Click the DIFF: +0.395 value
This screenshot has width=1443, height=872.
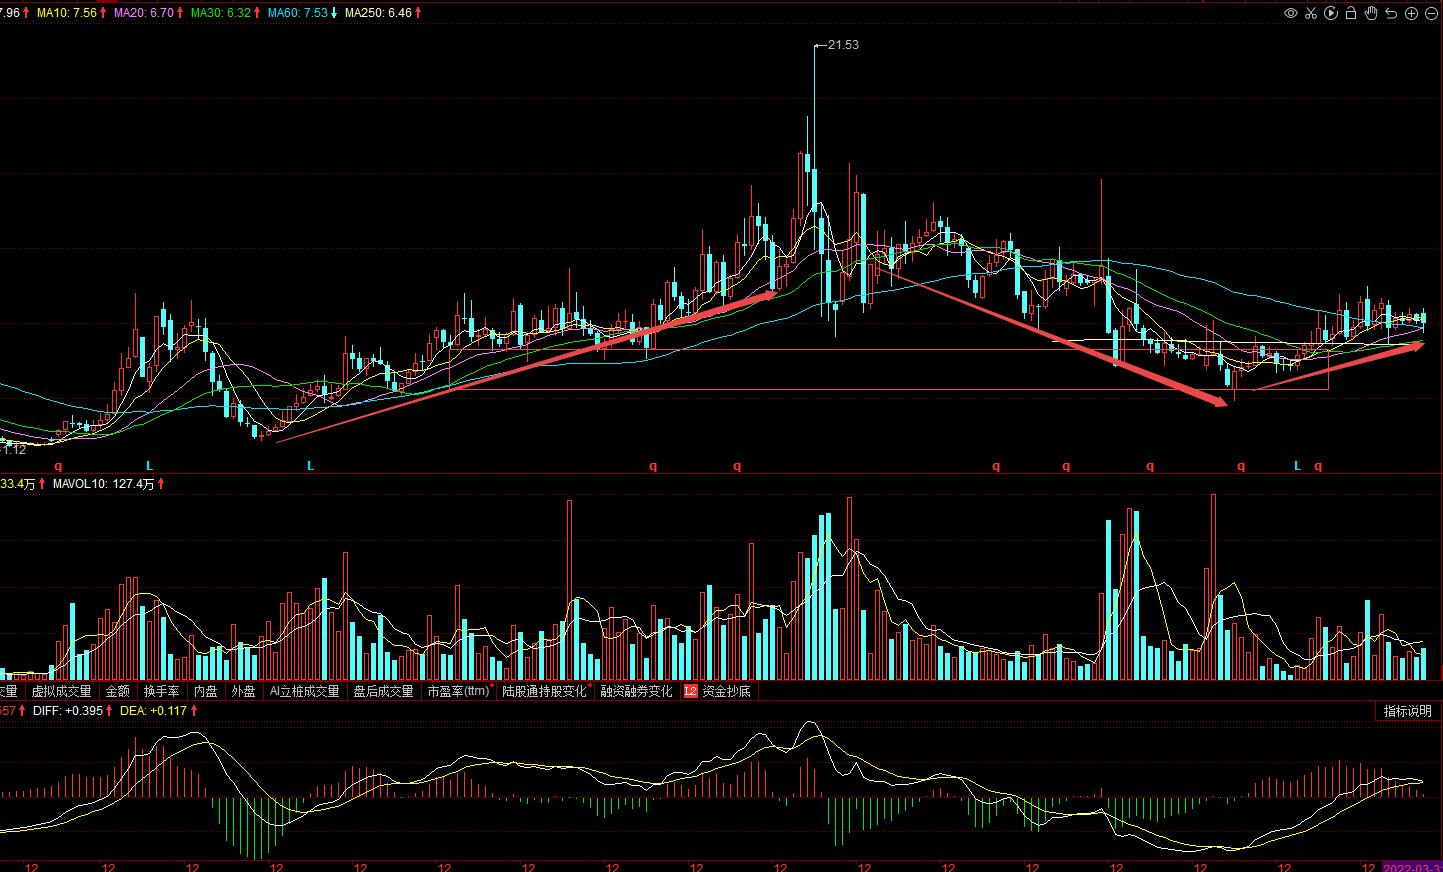[69, 711]
